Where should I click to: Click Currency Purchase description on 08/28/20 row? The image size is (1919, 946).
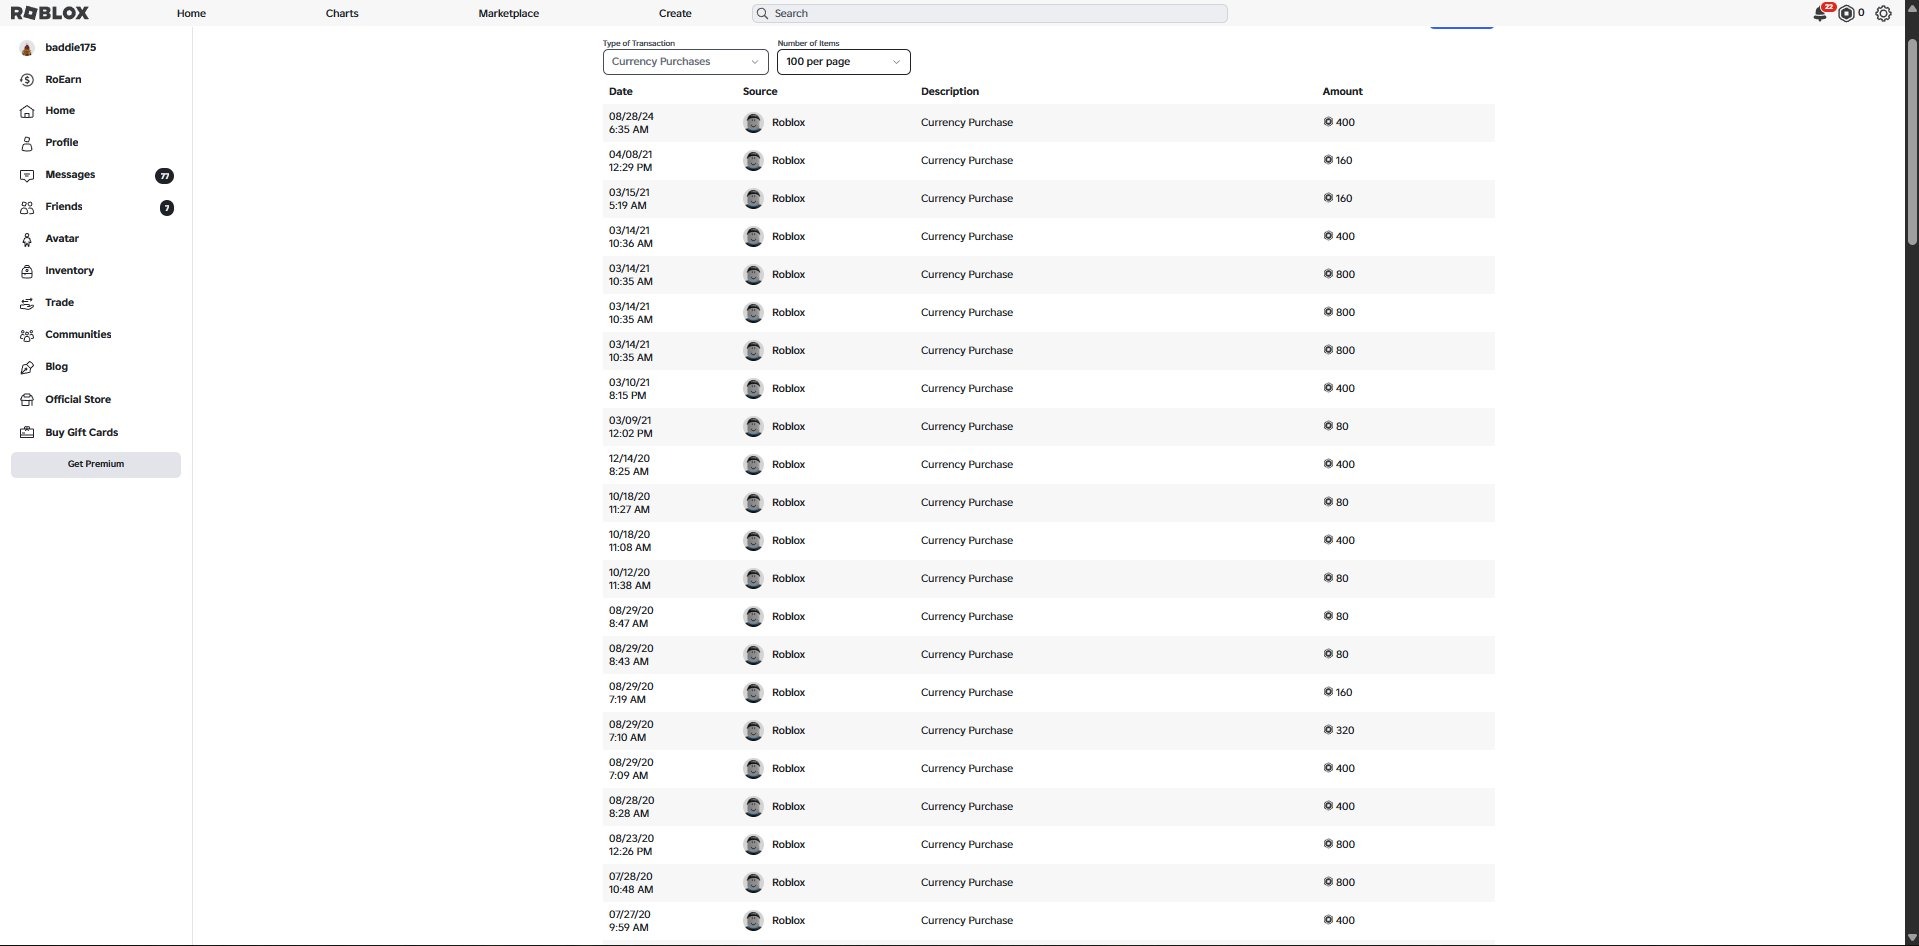point(967,807)
